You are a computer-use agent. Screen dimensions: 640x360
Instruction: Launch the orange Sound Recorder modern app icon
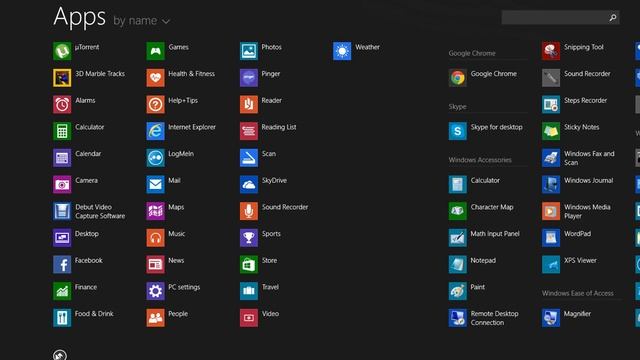[249, 211]
